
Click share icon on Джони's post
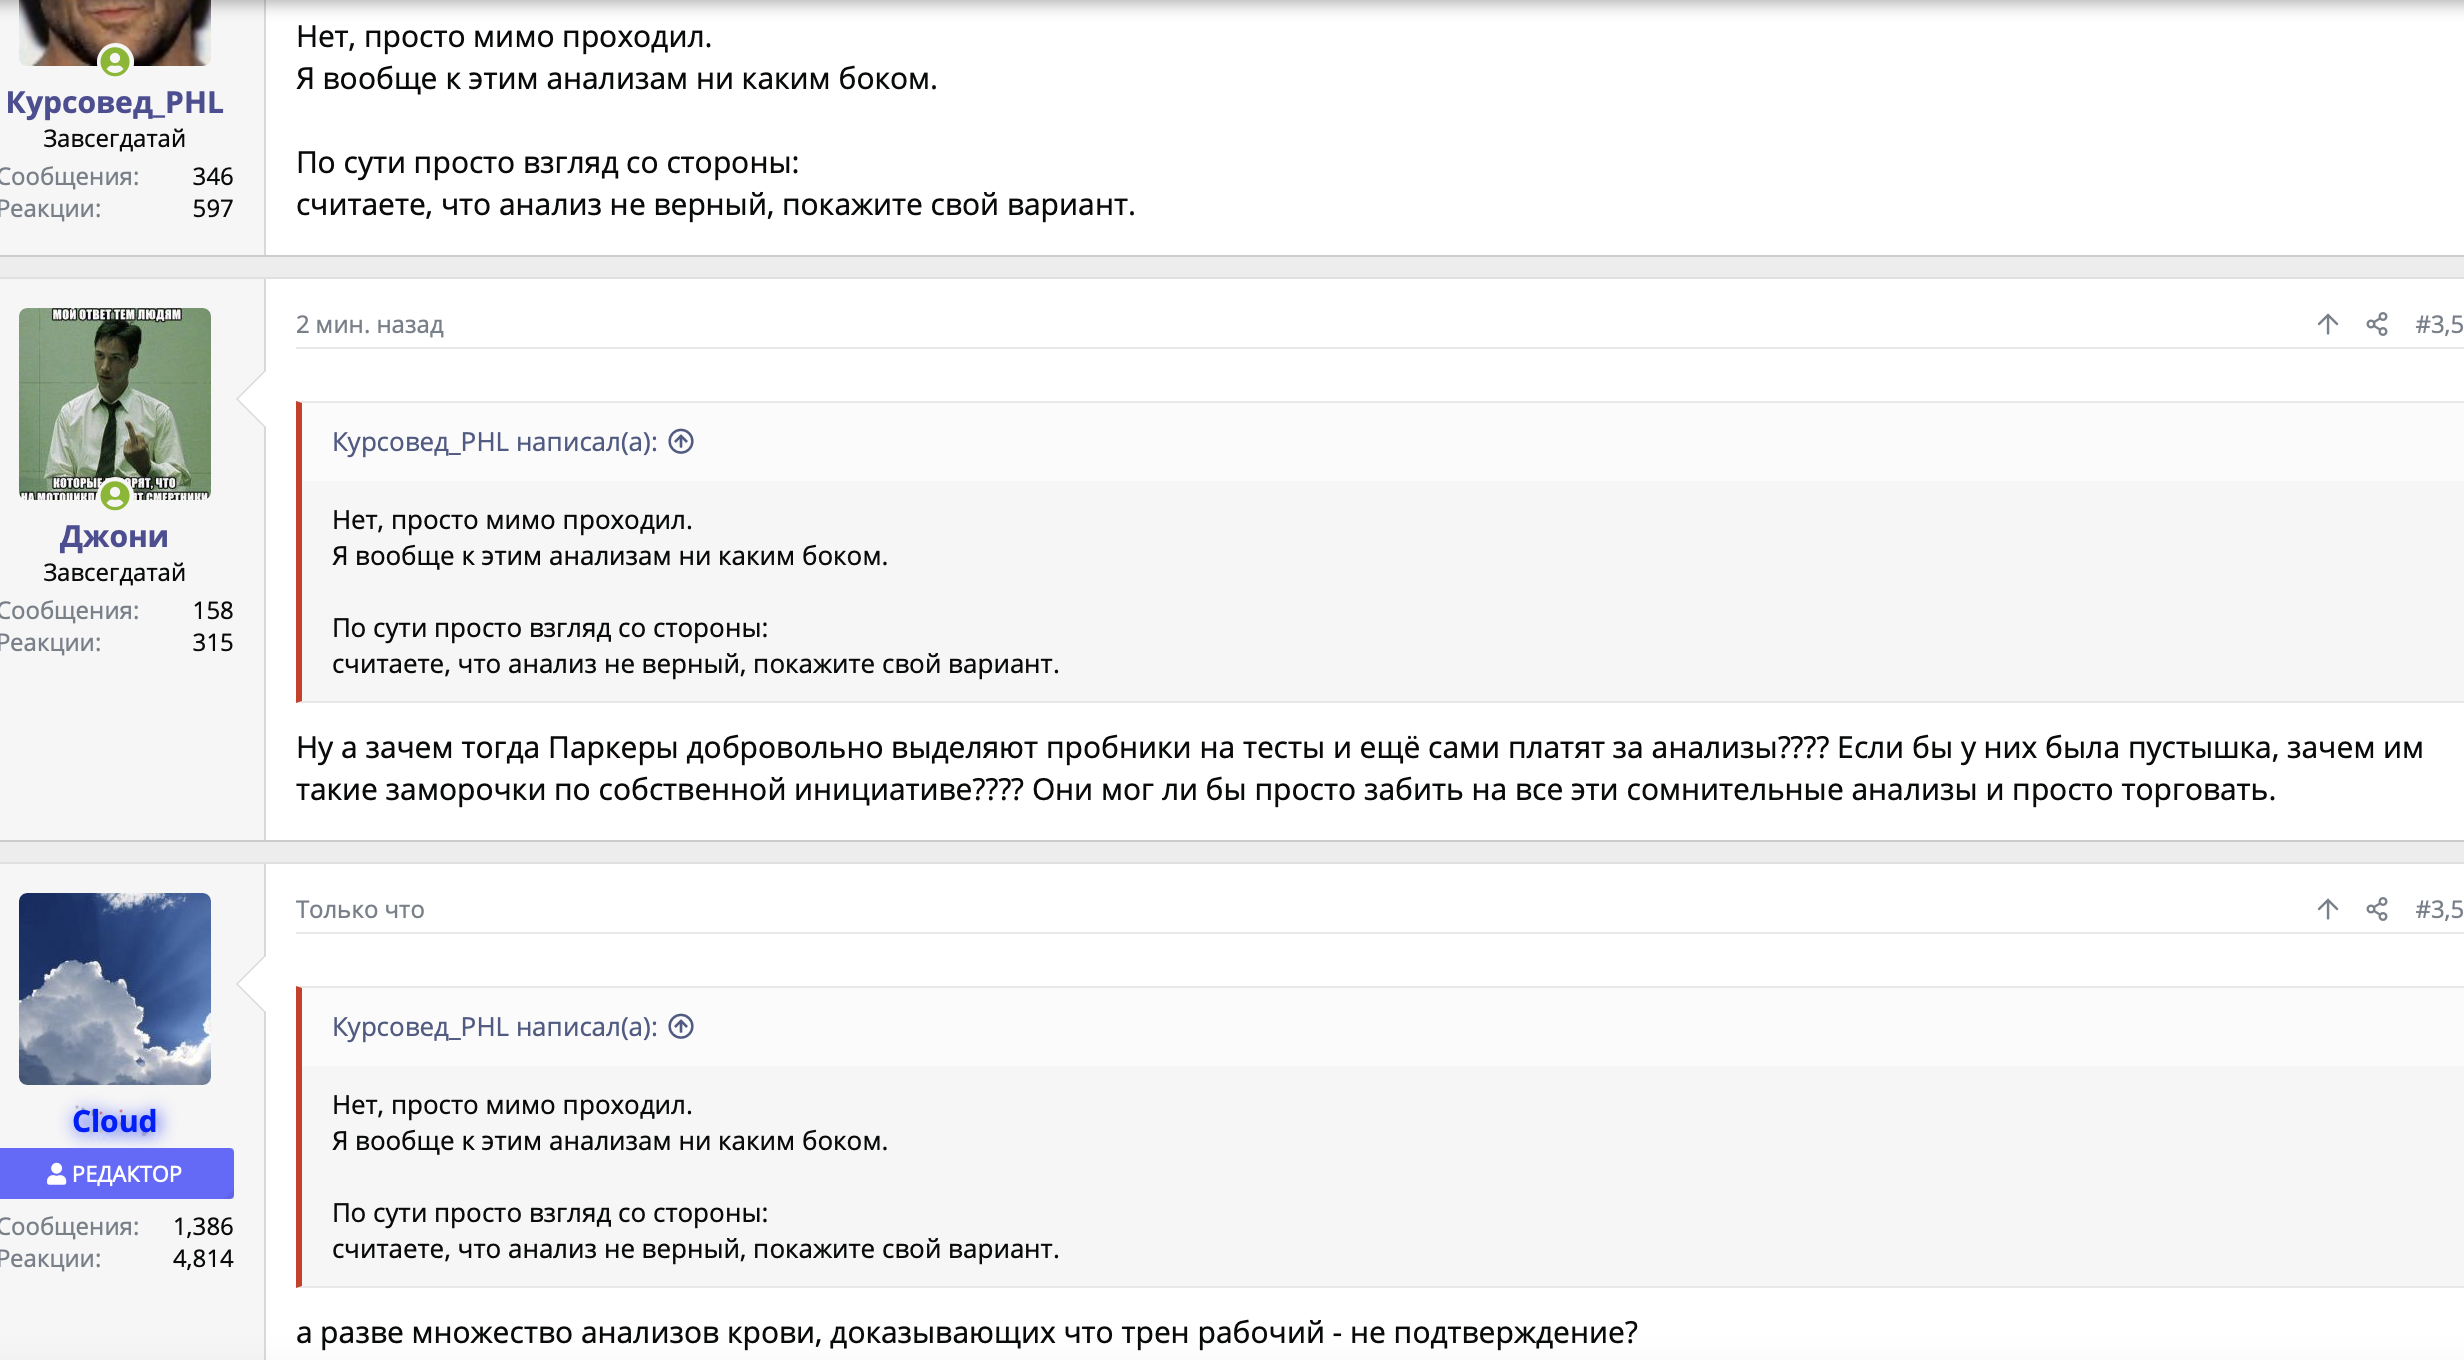[x=2377, y=324]
